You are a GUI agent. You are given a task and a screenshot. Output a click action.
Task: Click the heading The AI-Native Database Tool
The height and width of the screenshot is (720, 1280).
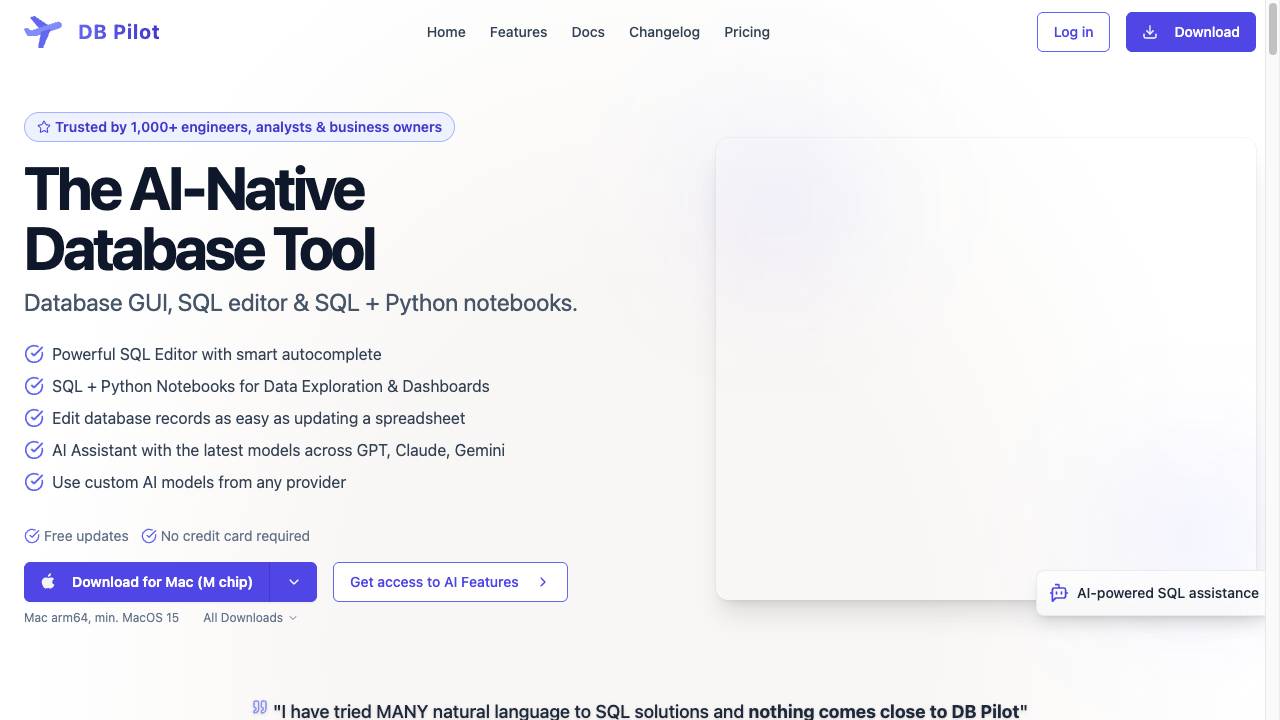[x=200, y=219]
